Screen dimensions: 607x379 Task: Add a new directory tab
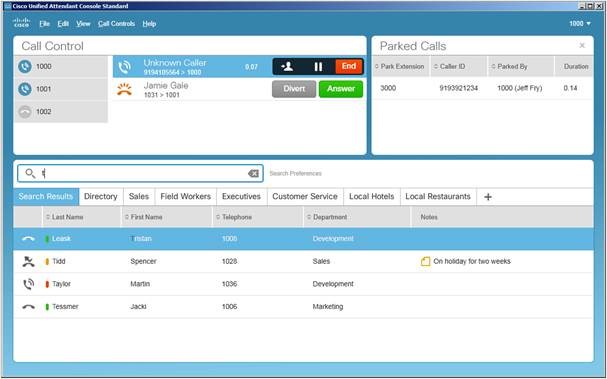tap(488, 197)
